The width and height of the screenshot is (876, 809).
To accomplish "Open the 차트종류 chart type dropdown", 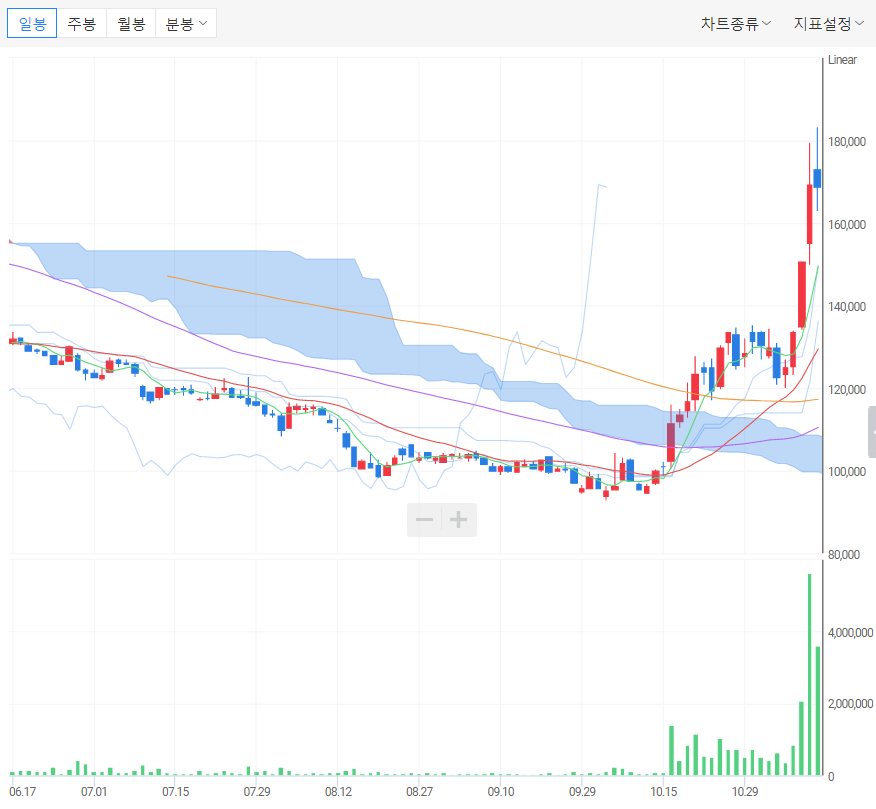I will pyautogui.click(x=735, y=23).
